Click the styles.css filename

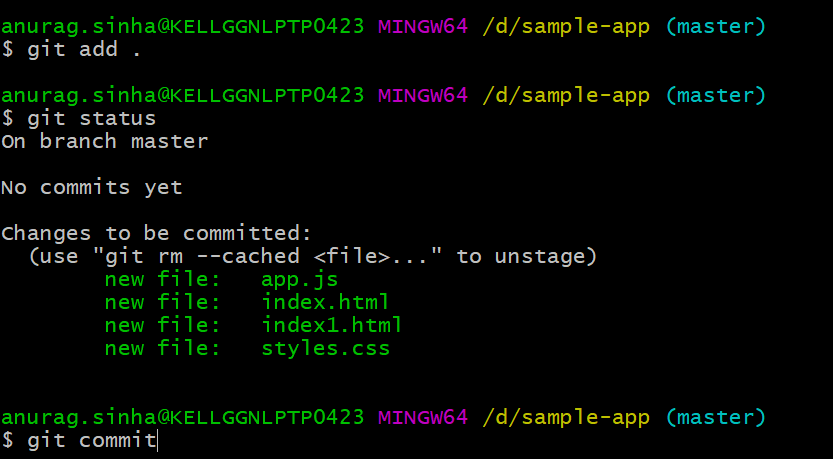coord(325,349)
